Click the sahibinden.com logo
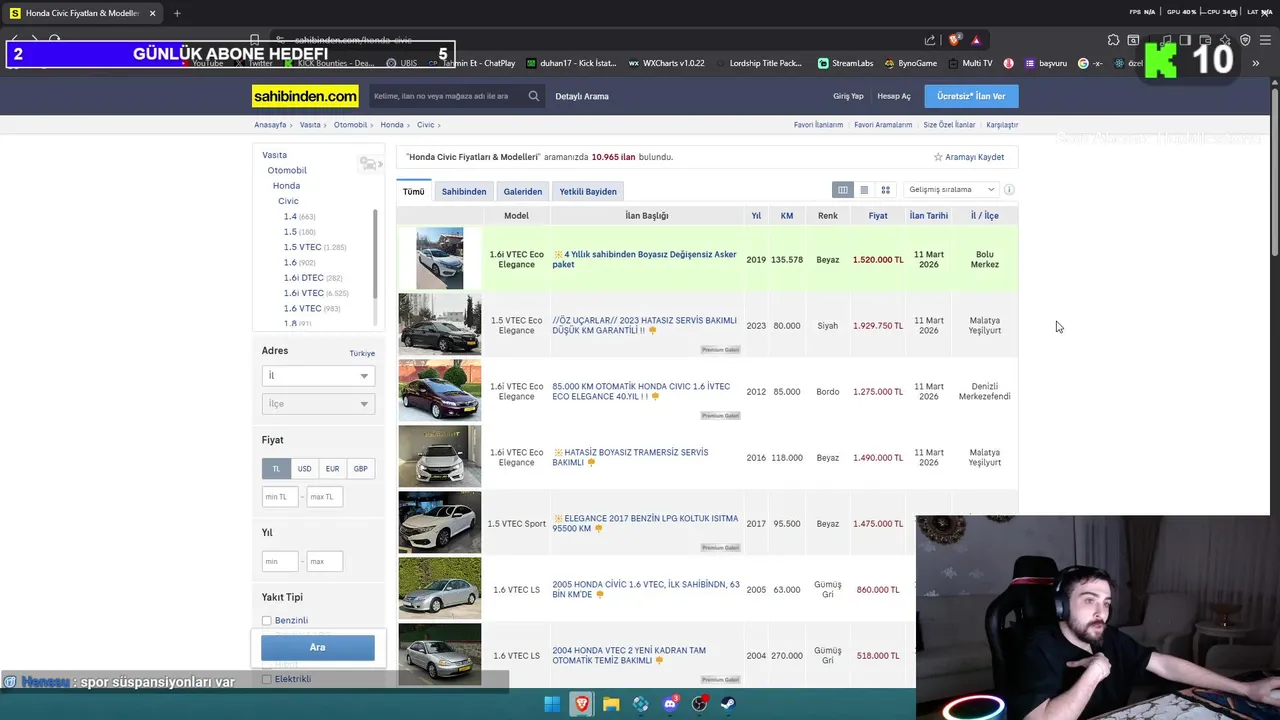This screenshot has height=720, width=1280. tap(305, 96)
